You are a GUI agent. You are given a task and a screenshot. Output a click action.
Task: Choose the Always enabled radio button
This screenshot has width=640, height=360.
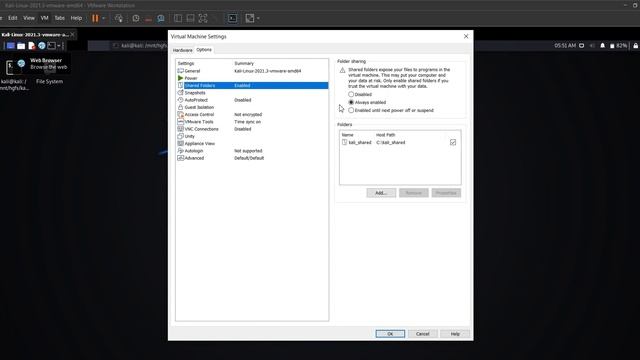[x=351, y=102]
